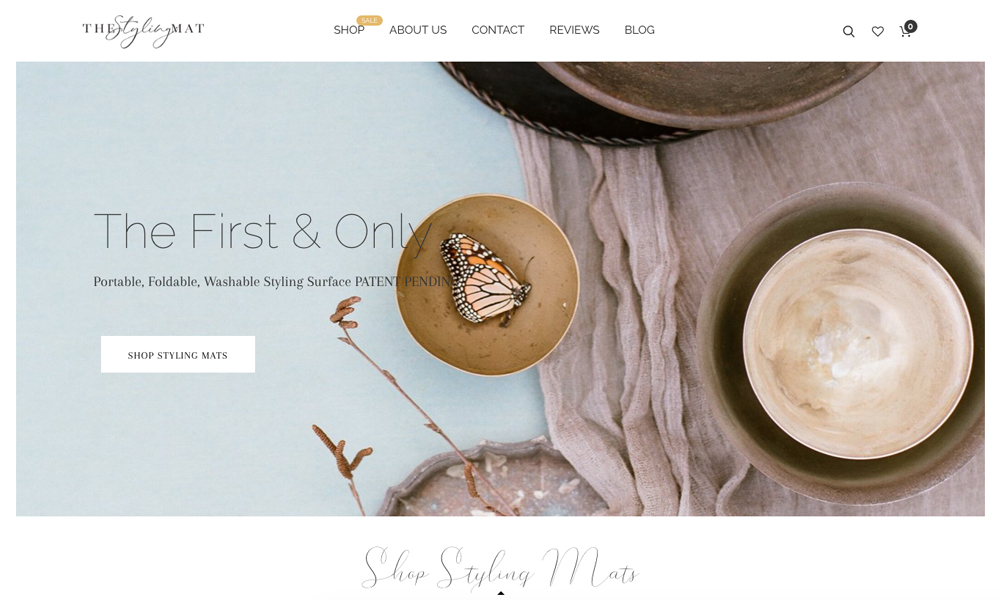This screenshot has height=600, width=1000.
Task: Open the Blog section
Action: click(x=639, y=30)
